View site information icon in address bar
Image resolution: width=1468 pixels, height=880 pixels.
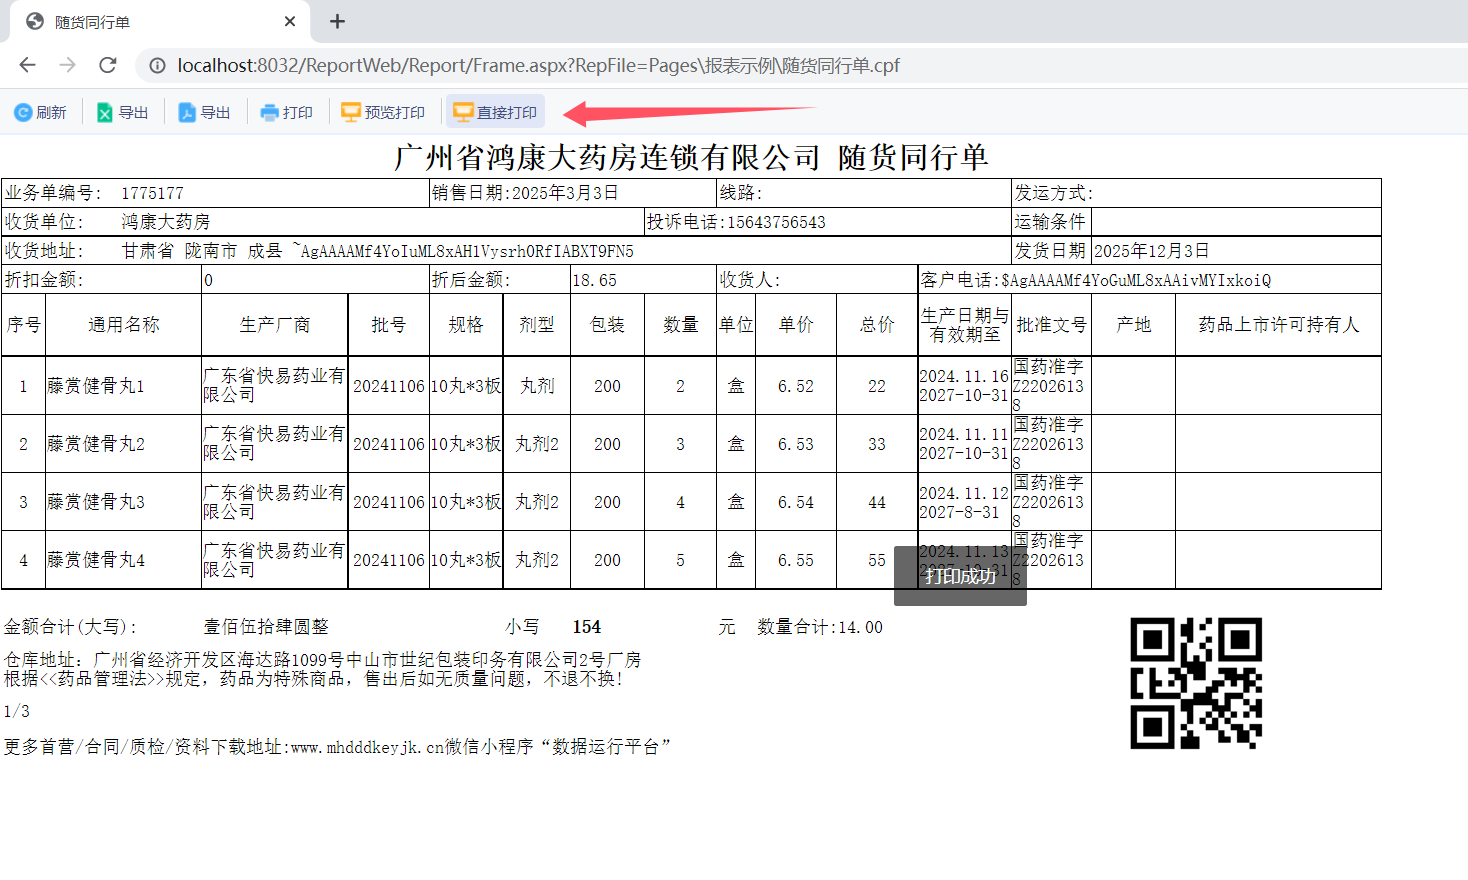click(157, 66)
